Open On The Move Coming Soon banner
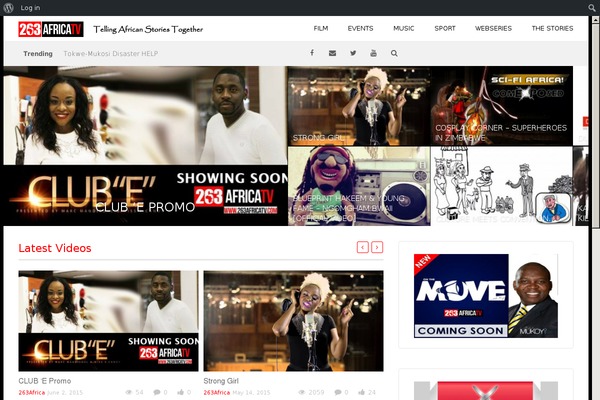This screenshot has width=600, height=400. click(486, 296)
